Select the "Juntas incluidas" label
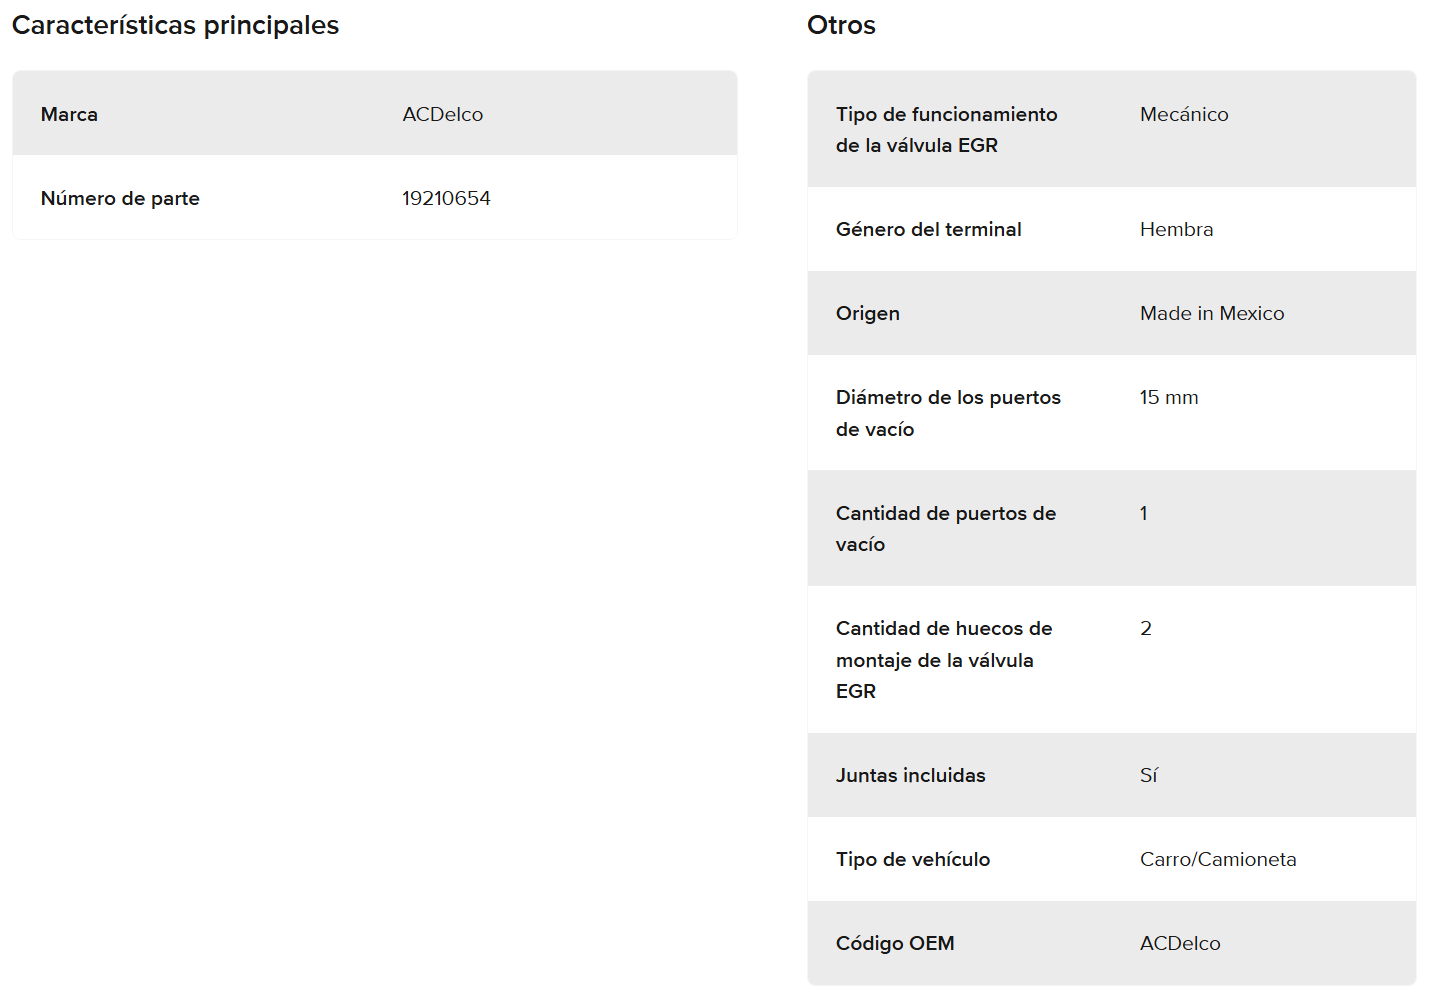The height and width of the screenshot is (1002, 1429). 910,775
